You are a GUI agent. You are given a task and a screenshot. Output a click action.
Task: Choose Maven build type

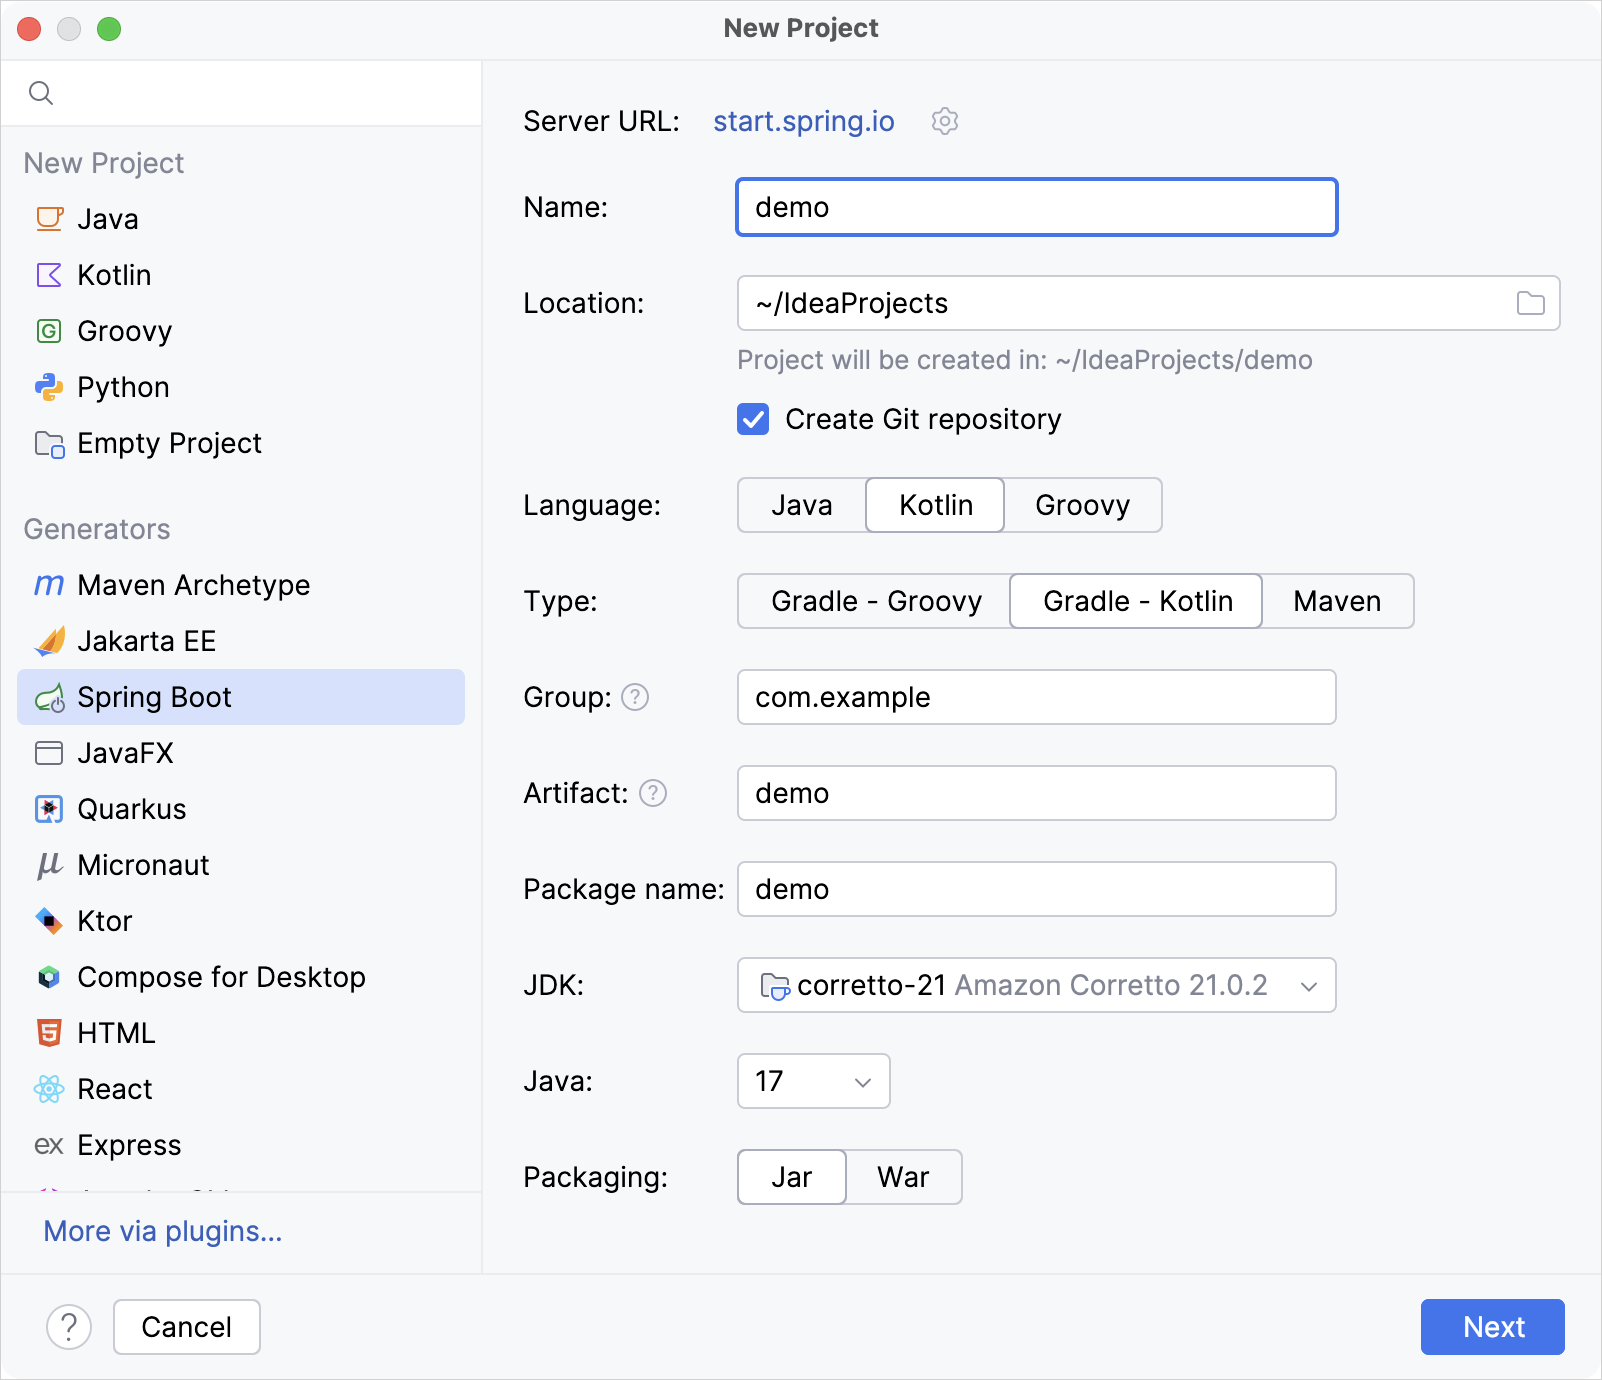[x=1337, y=601]
